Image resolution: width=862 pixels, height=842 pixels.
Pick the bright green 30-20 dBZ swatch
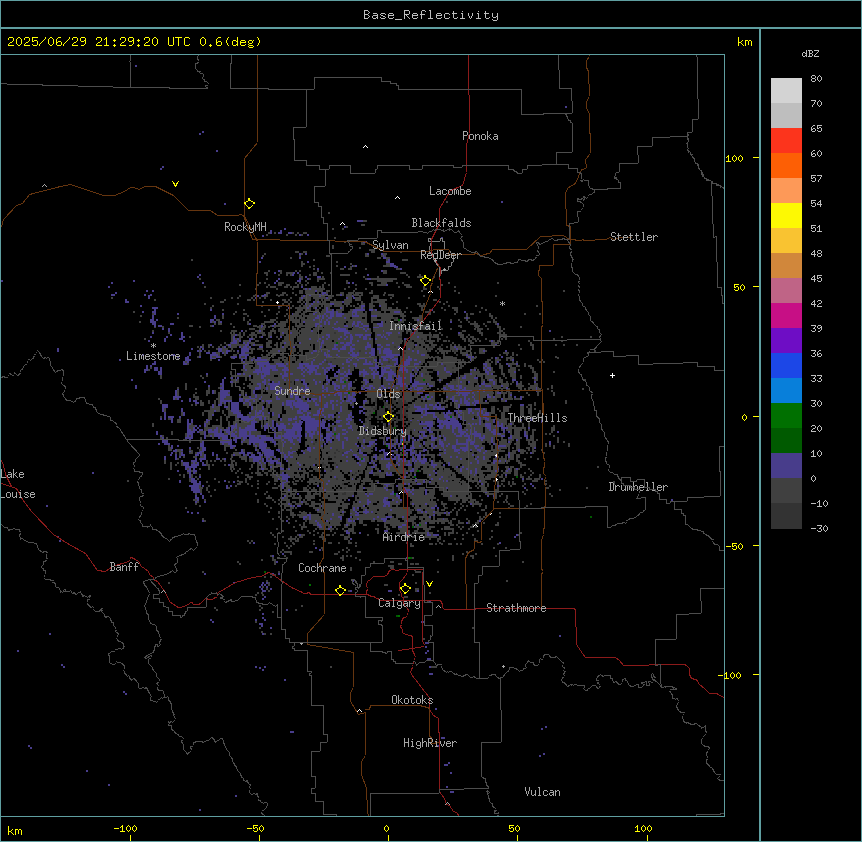point(786,416)
